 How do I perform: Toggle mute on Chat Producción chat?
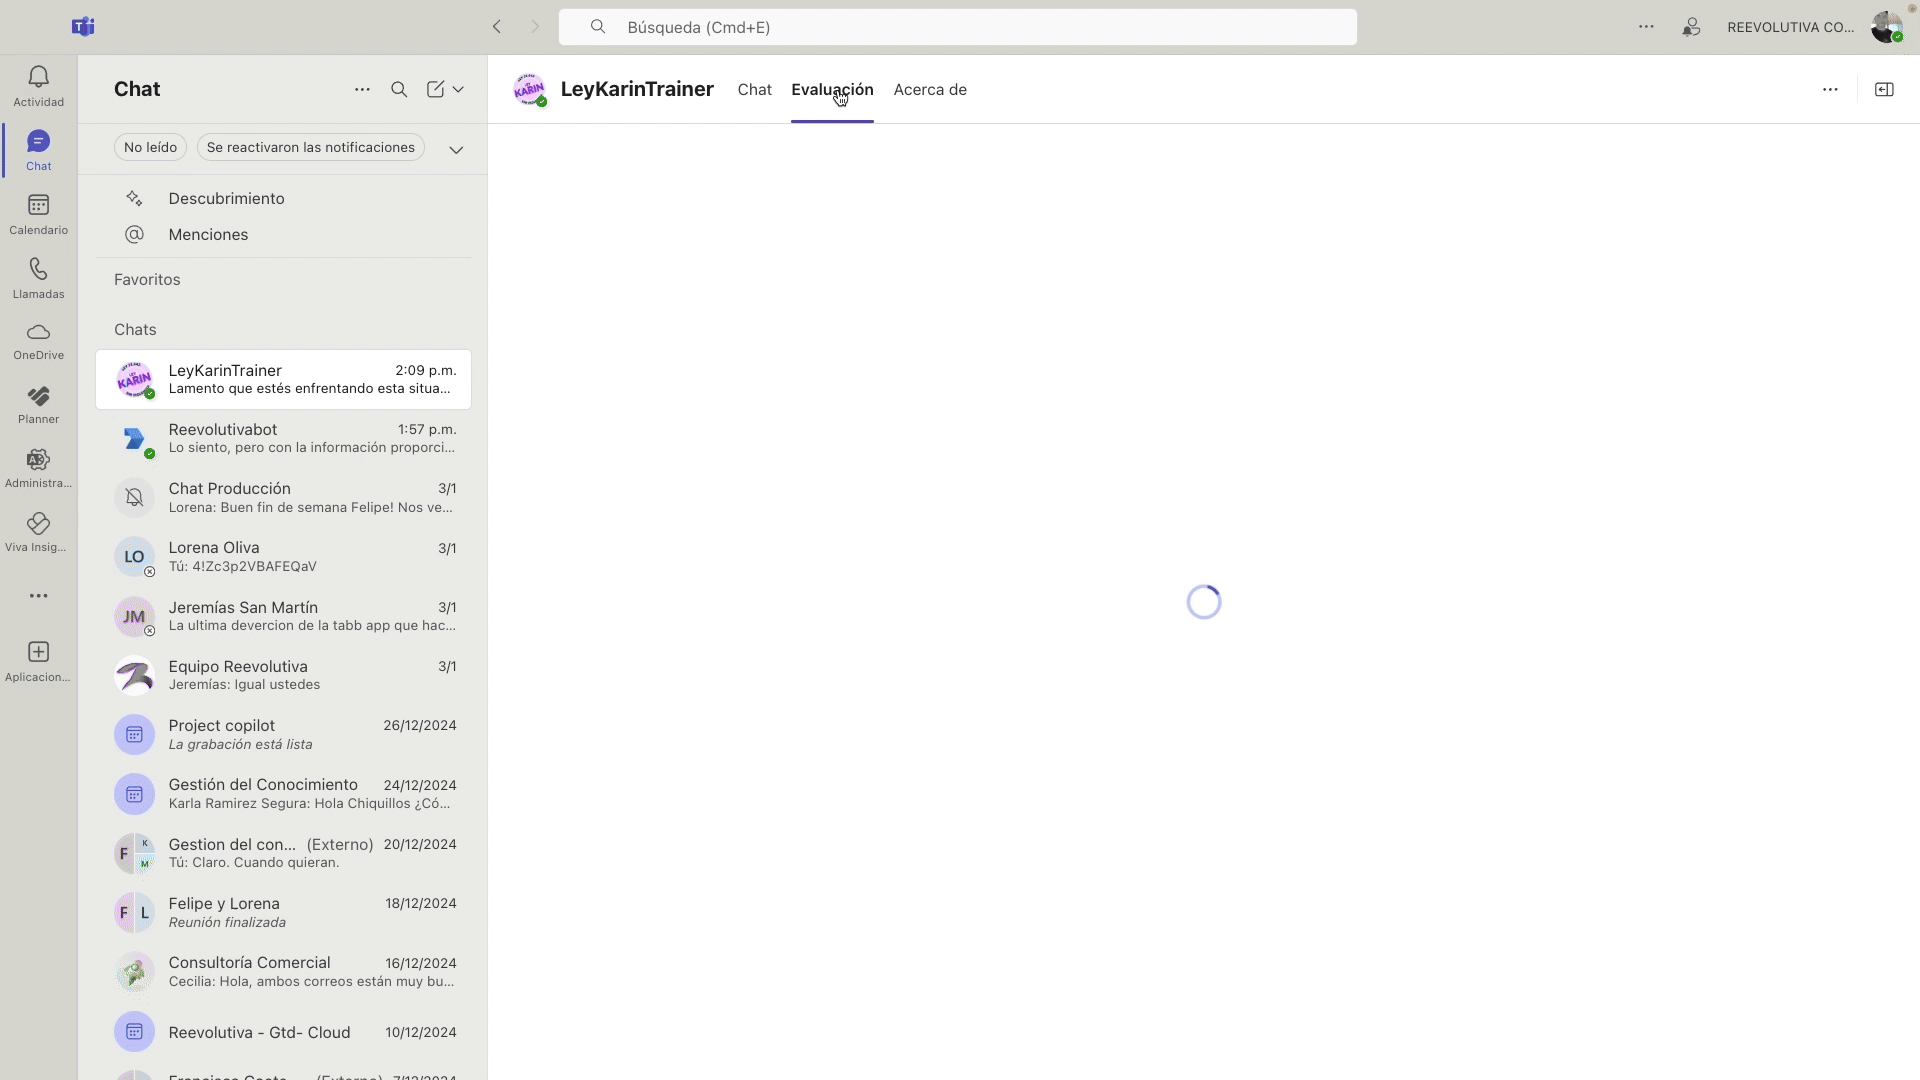(x=135, y=497)
